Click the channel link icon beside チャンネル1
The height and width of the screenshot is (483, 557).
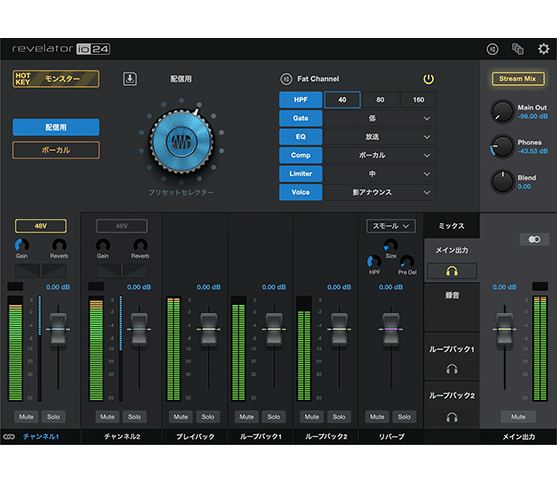[9, 436]
